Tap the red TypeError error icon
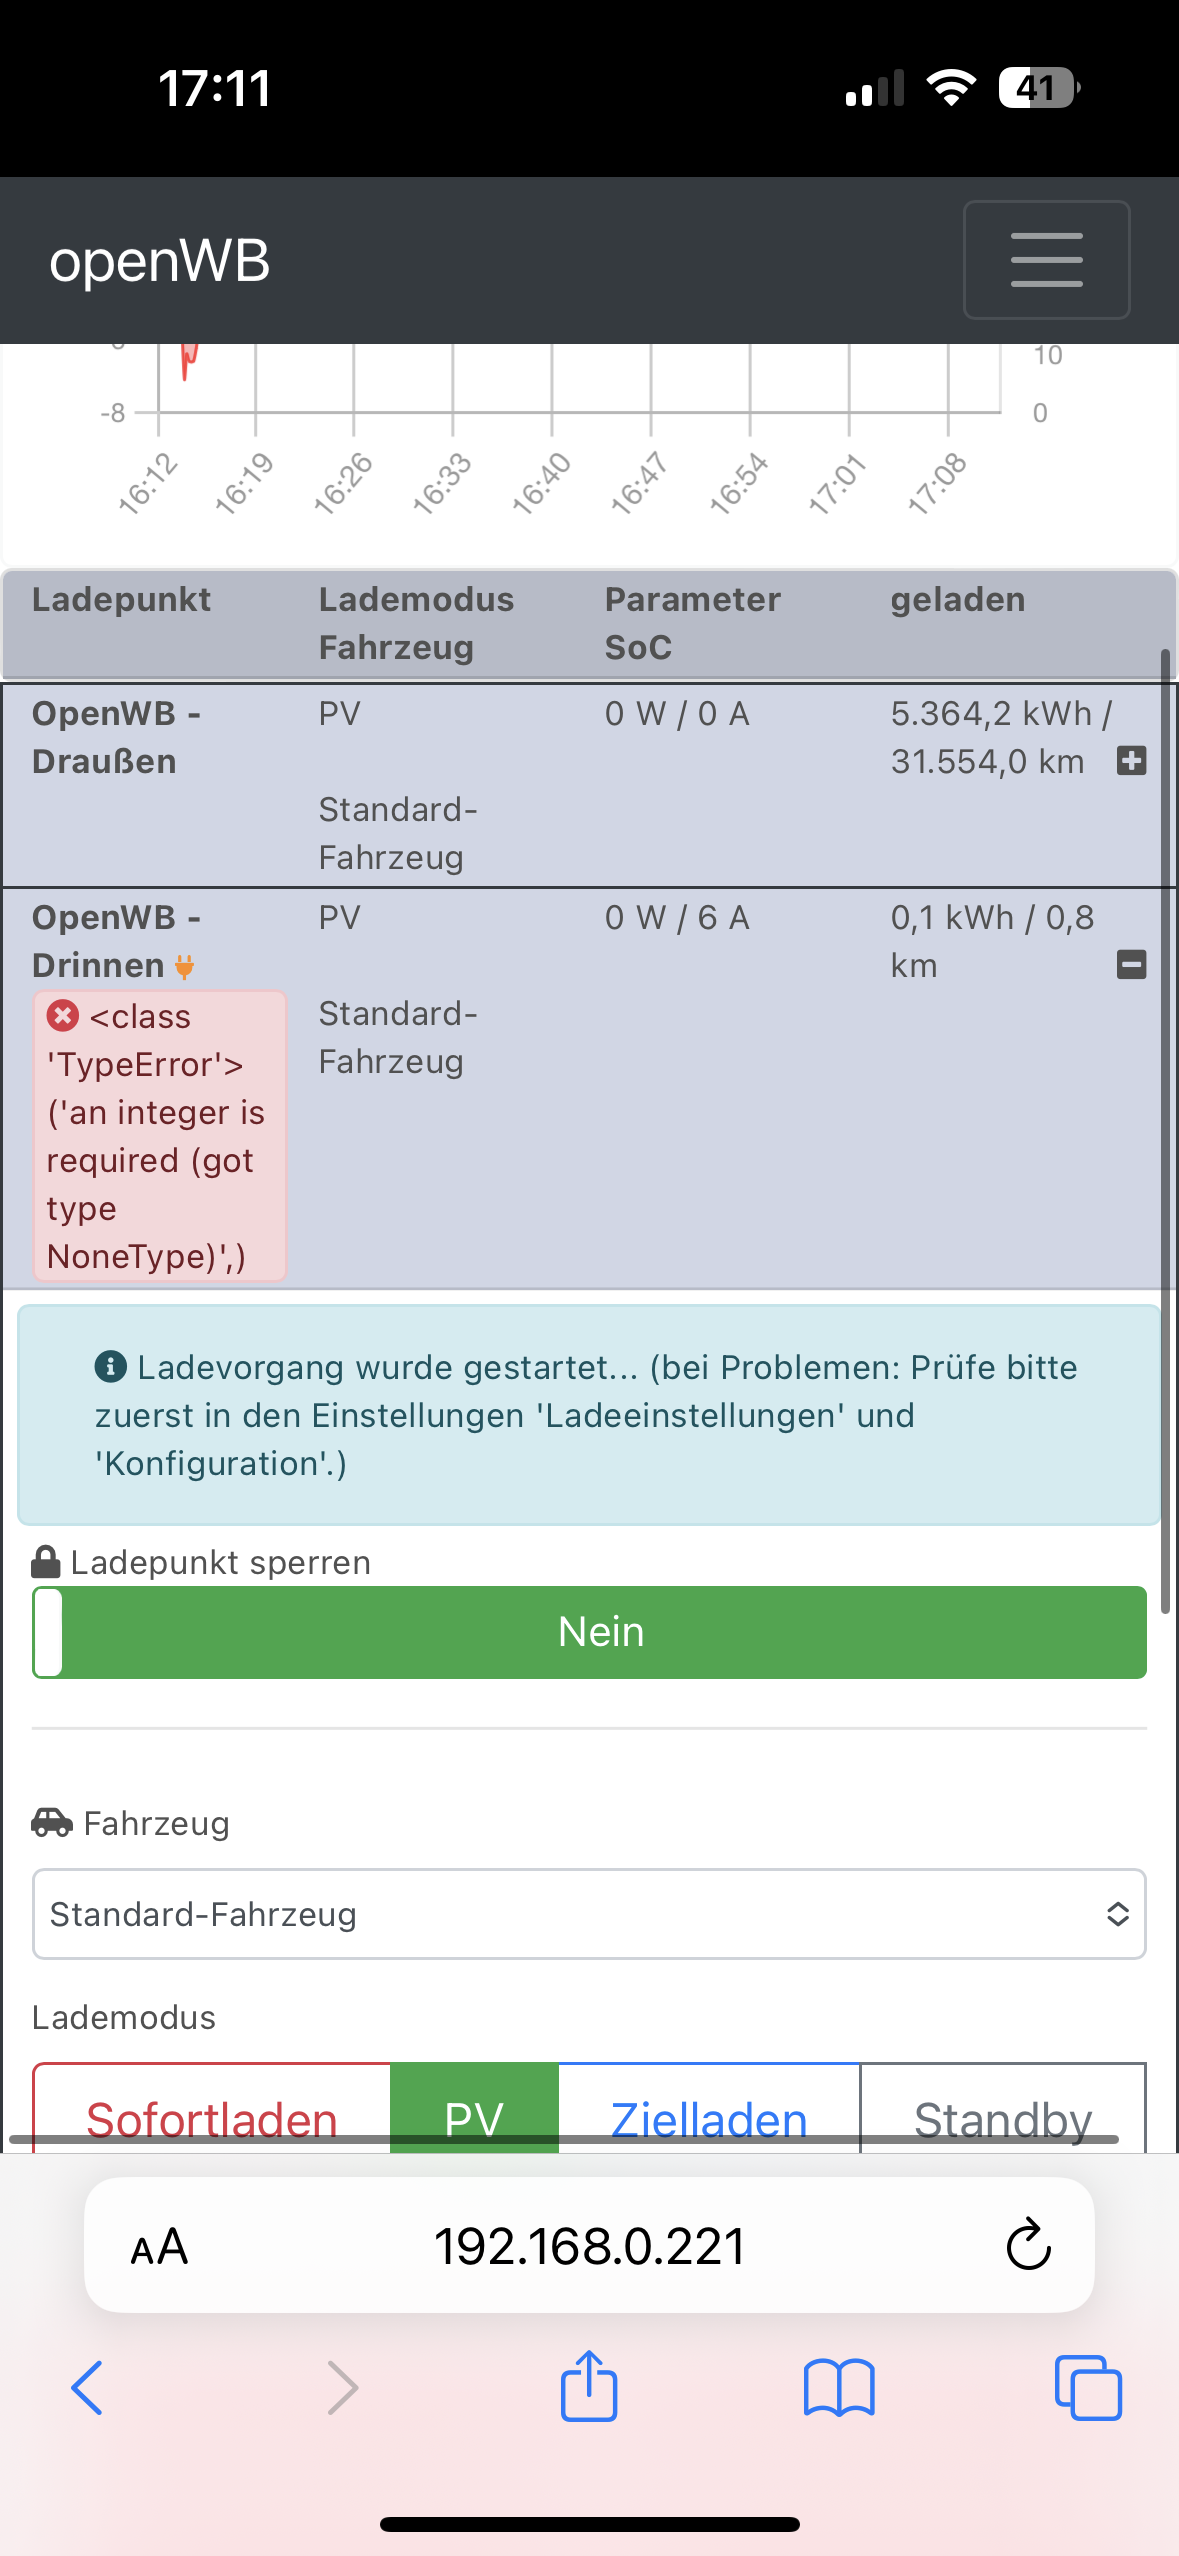Screen dimensions: 1179x2556 pos(63,1016)
